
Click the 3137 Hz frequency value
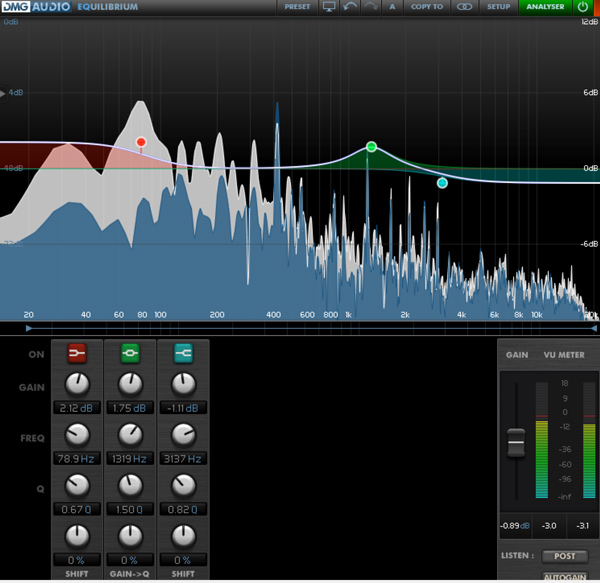[183, 458]
